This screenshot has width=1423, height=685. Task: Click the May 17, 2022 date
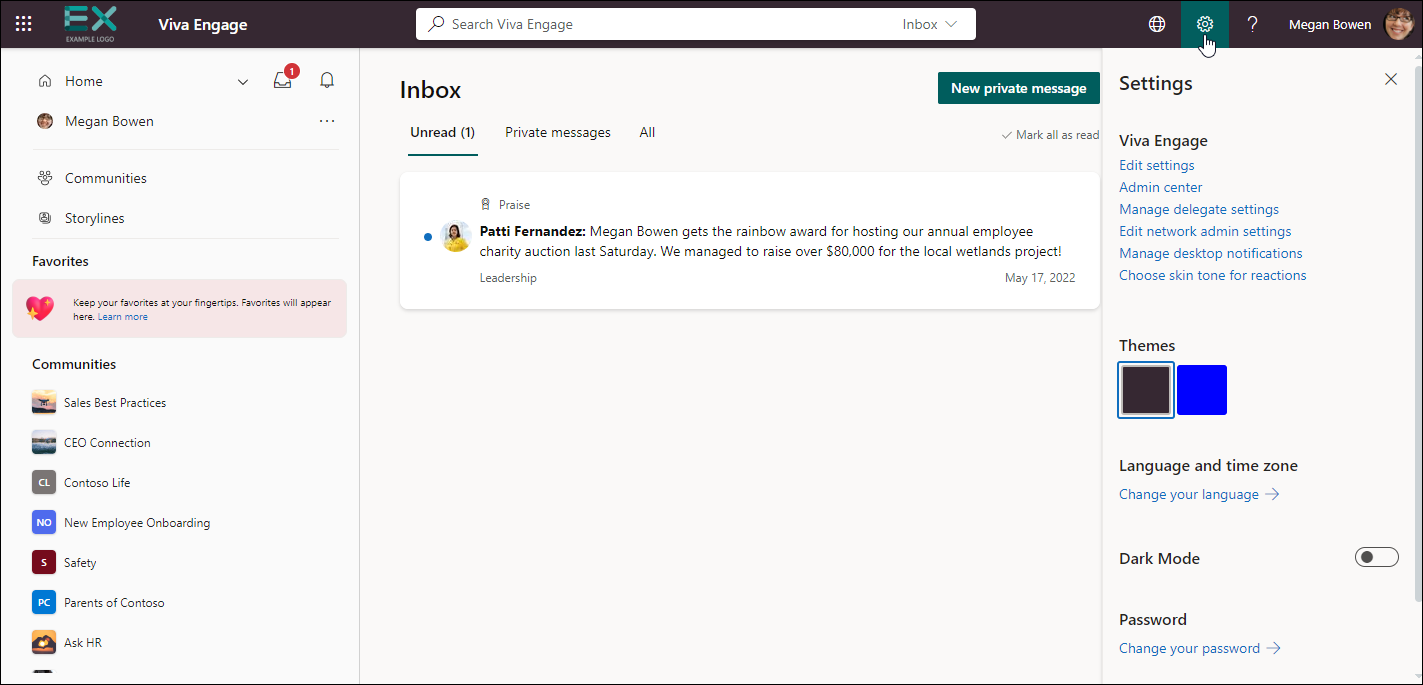pyautogui.click(x=1040, y=278)
